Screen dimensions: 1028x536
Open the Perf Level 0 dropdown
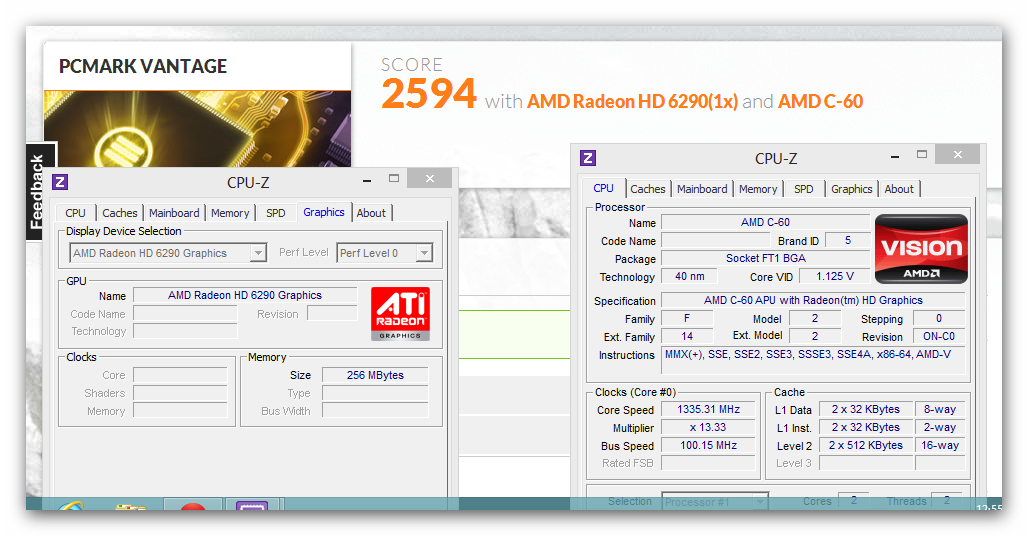point(425,253)
